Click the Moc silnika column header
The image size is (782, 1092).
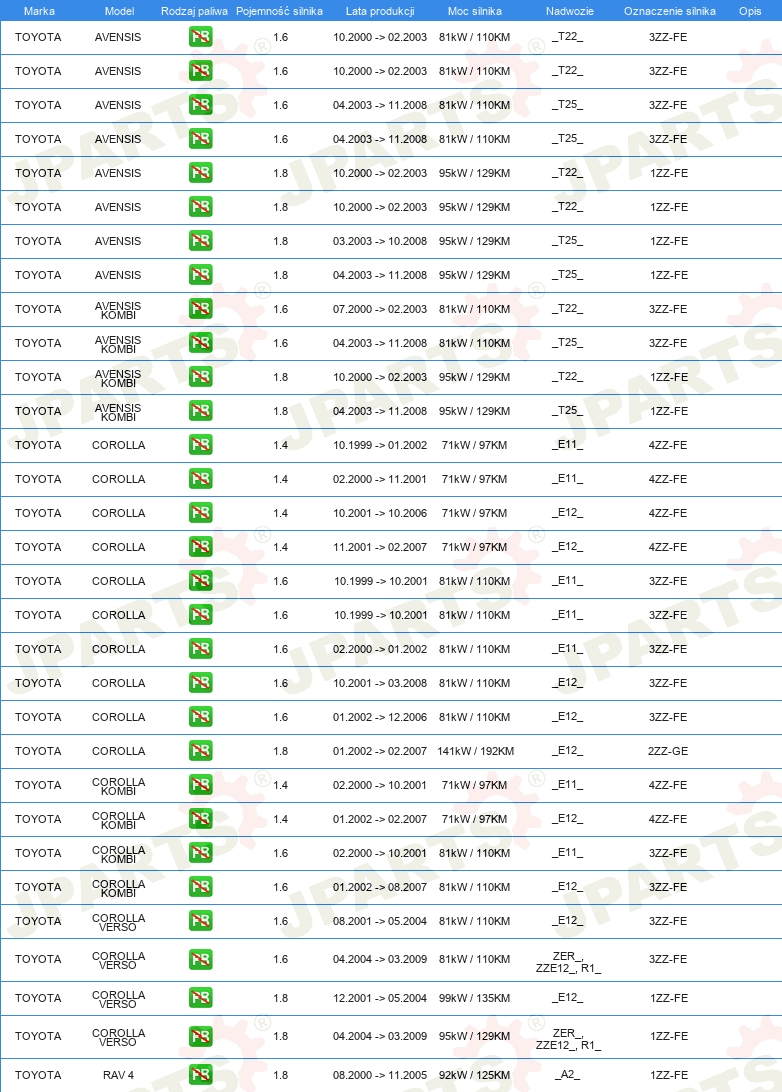475,11
